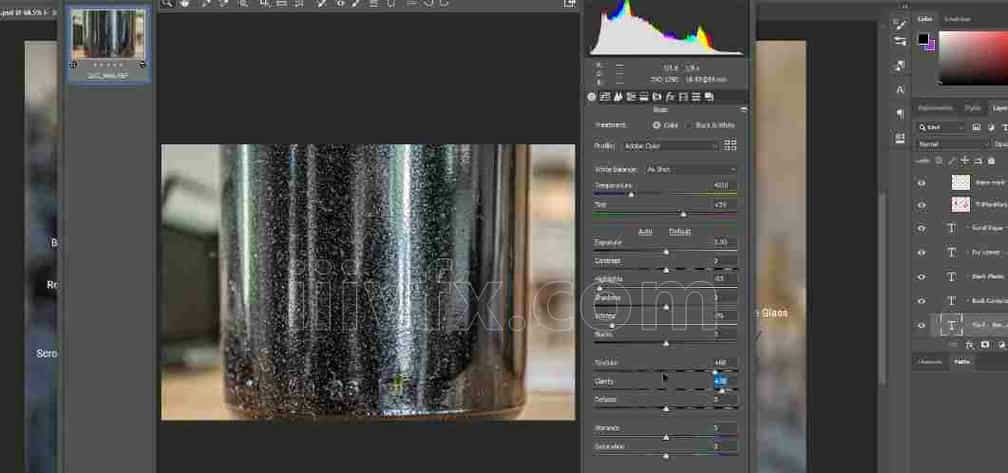The height and width of the screenshot is (473, 1008).
Task: Click the Exposure slider handle
Action: 666,252
